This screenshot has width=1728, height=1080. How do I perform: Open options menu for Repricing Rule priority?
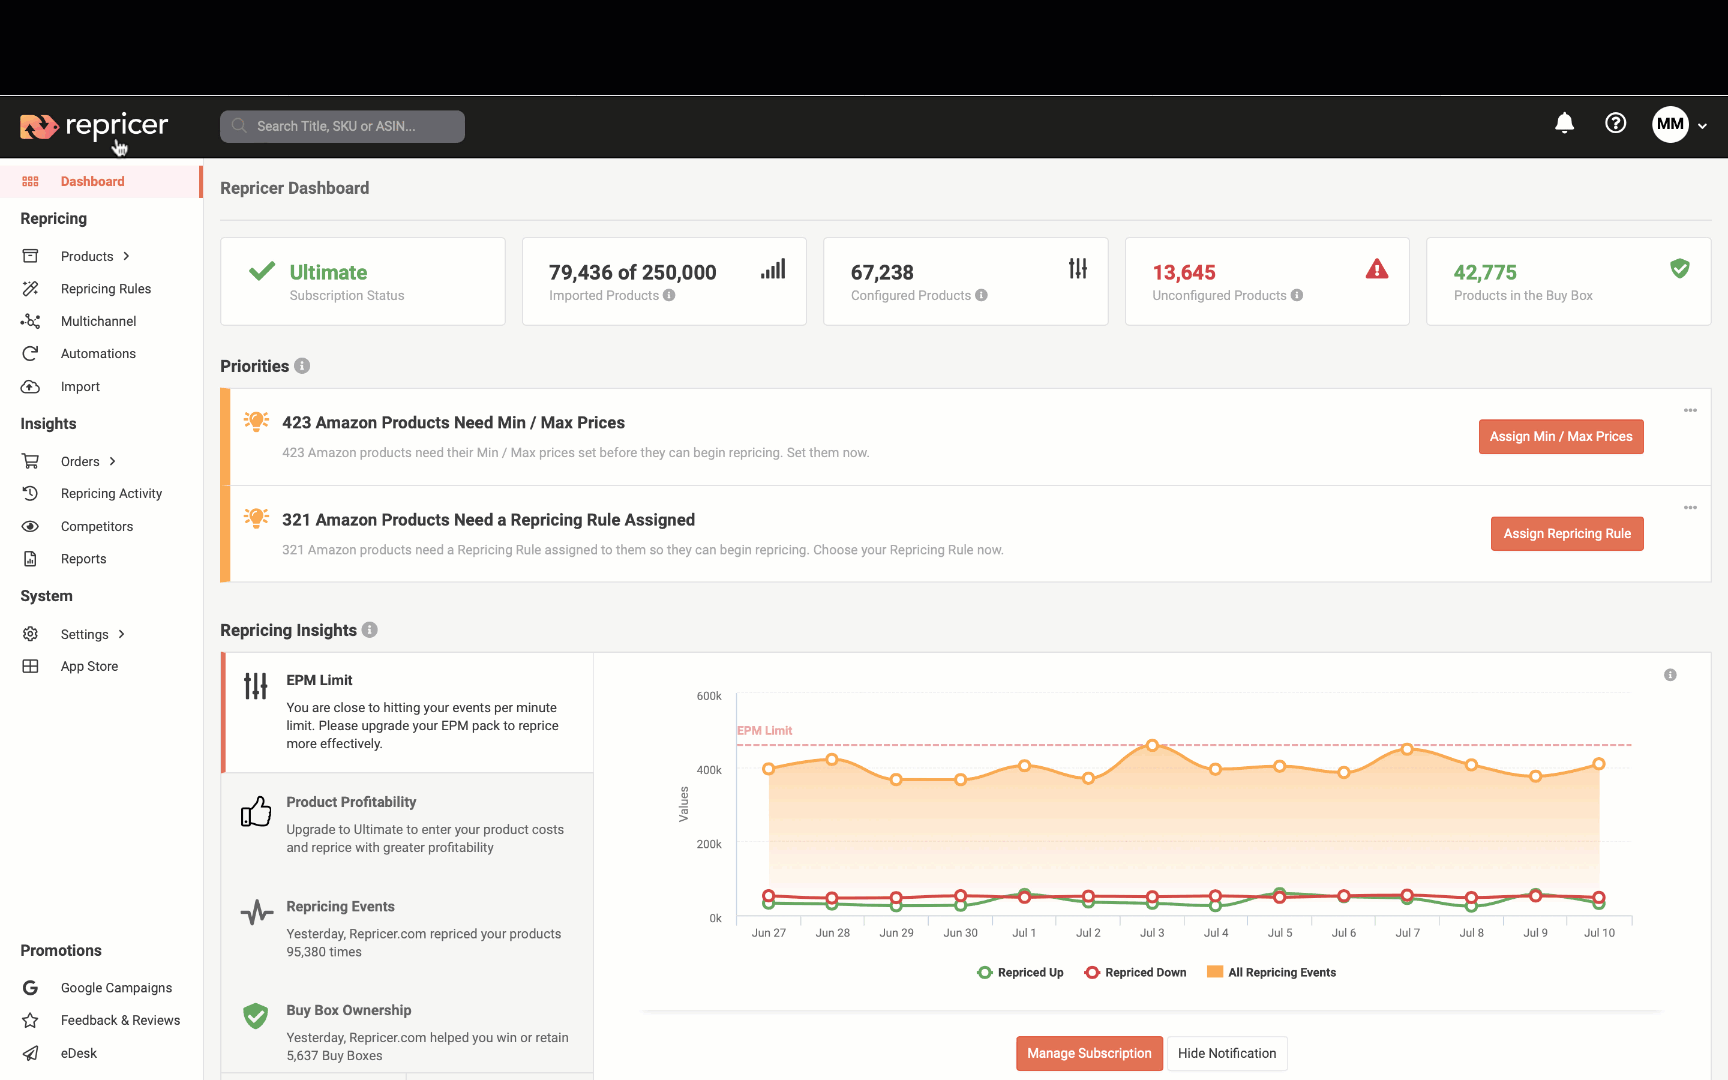(x=1690, y=508)
